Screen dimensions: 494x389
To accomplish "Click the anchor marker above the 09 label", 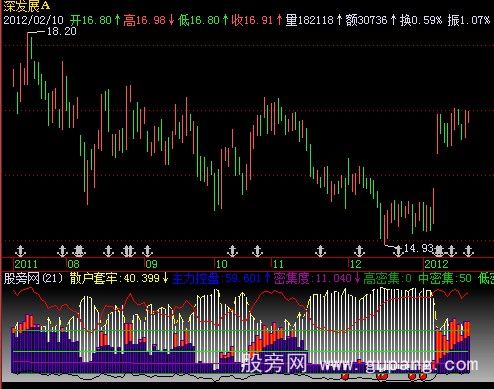I will pyautogui.click(x=147, y=251).
